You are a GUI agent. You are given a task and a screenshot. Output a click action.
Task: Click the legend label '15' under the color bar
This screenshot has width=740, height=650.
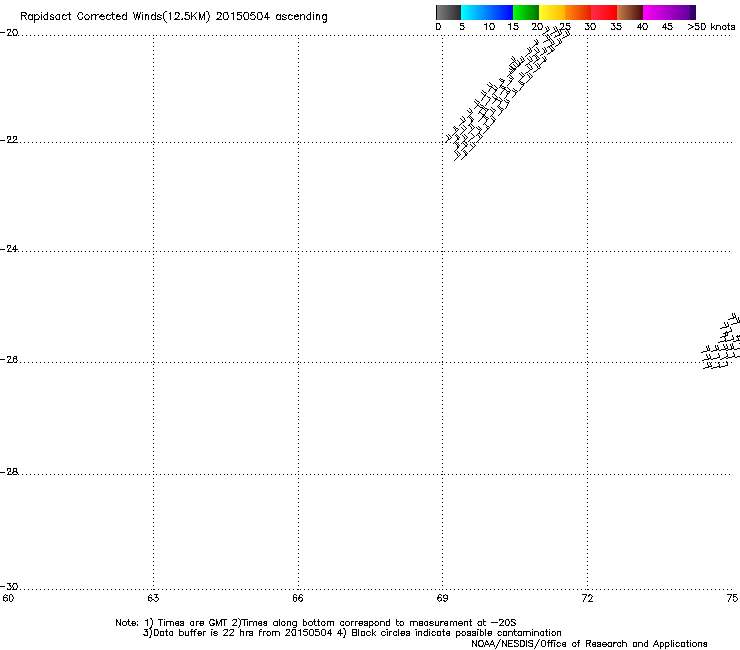point(513,27)
